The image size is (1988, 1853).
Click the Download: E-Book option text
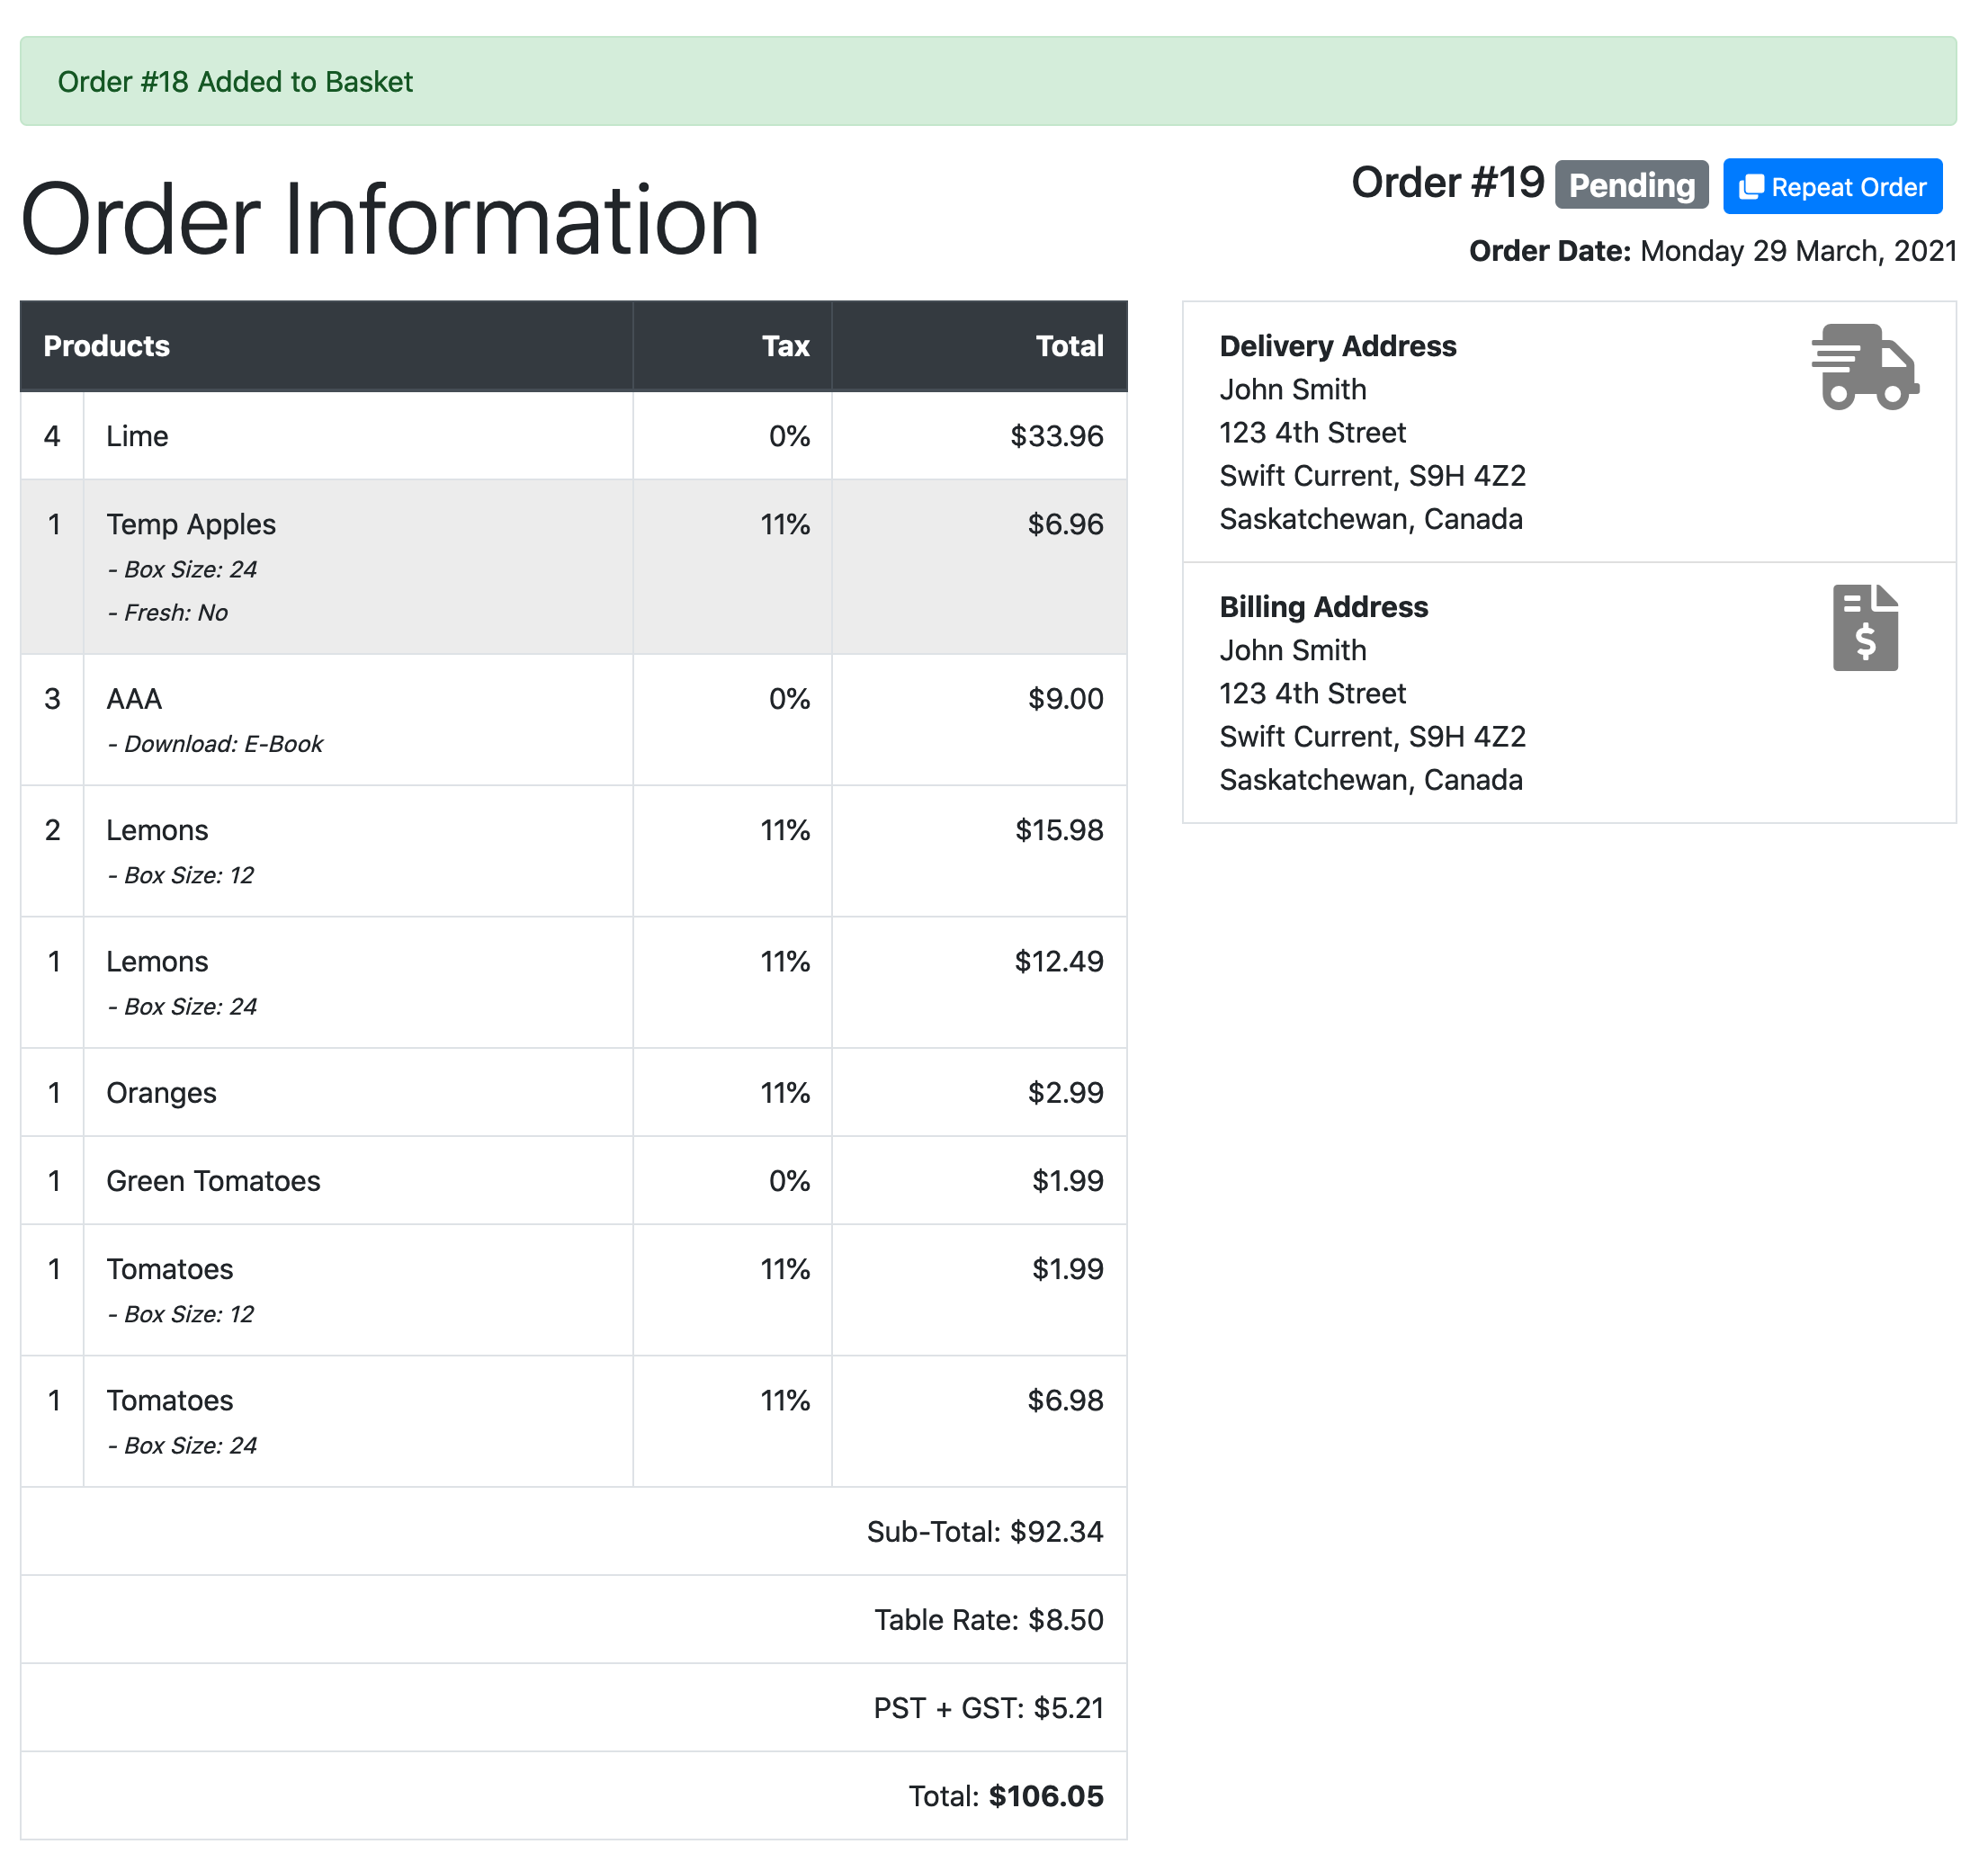coord(215,744)
